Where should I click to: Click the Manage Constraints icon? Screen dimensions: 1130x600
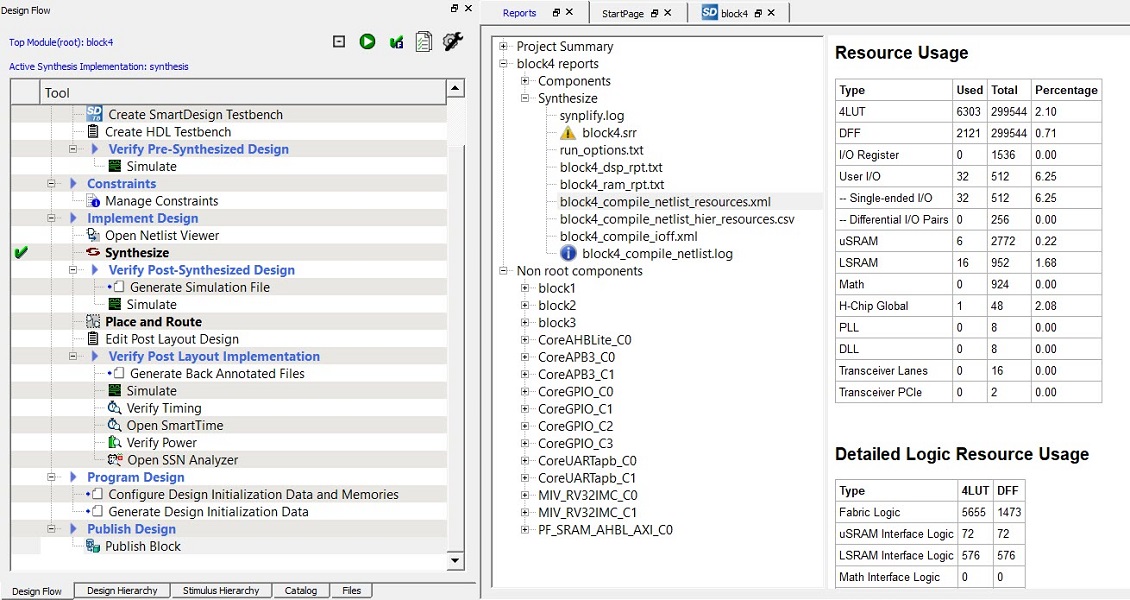pos(94,201)
